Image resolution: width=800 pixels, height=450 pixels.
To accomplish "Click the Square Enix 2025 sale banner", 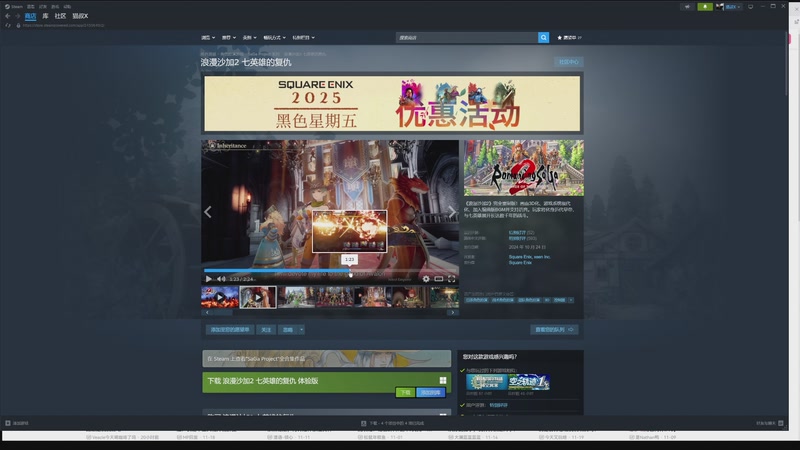I will point(392,104).
